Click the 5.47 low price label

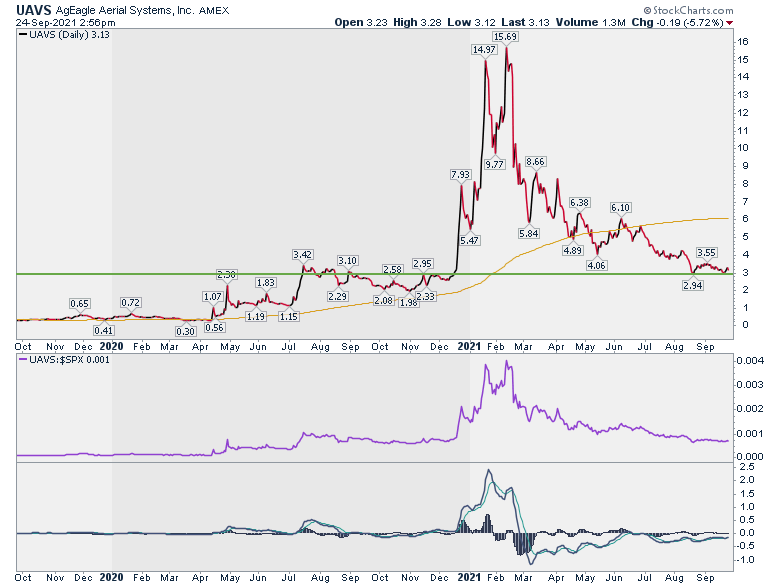469,241
